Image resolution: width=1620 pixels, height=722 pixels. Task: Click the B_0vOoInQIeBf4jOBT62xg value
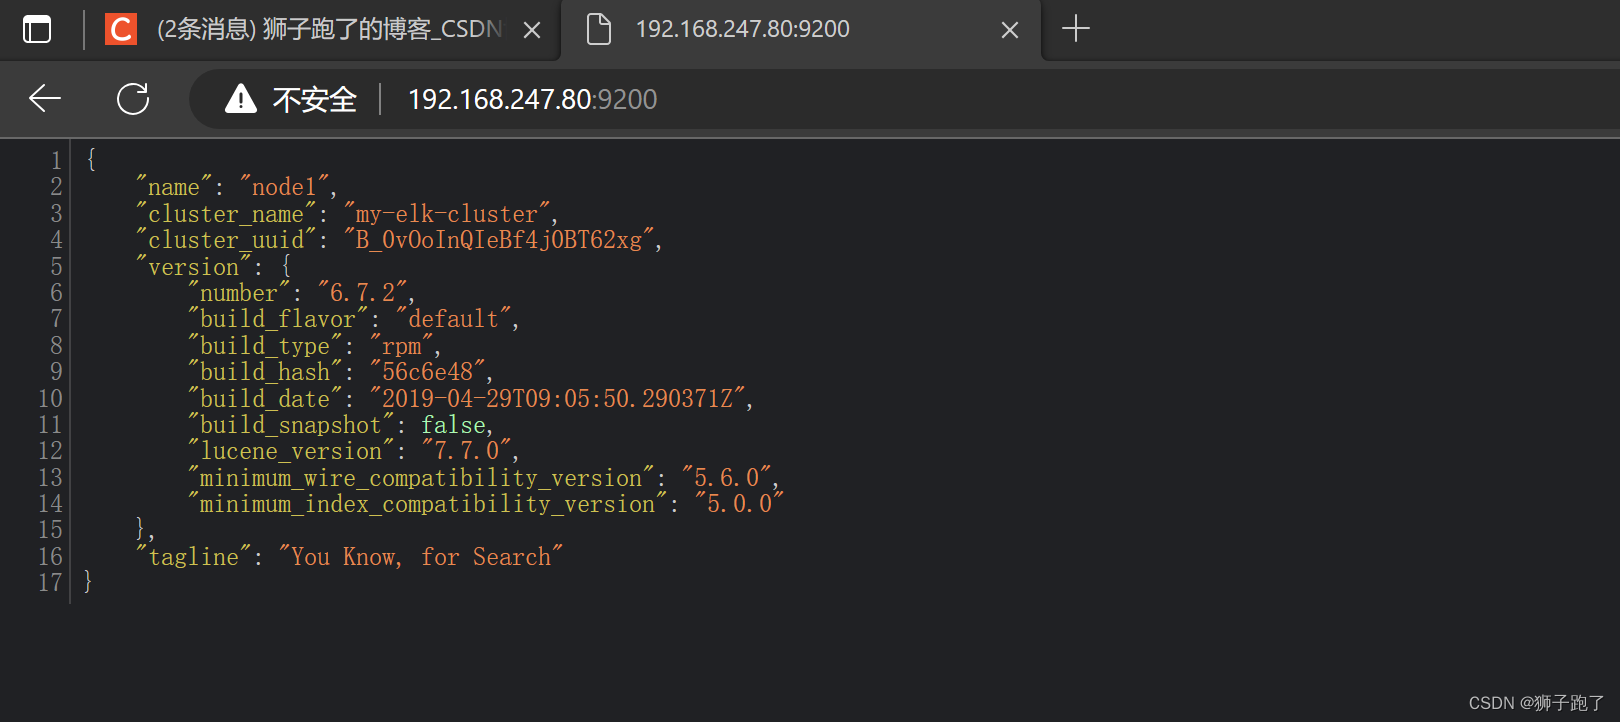500,240
